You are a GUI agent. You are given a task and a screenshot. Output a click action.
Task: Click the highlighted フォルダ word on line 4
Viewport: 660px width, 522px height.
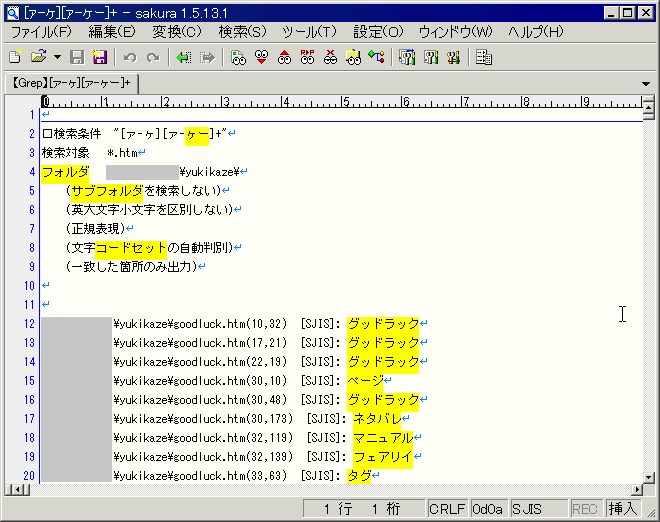point(65,172)
